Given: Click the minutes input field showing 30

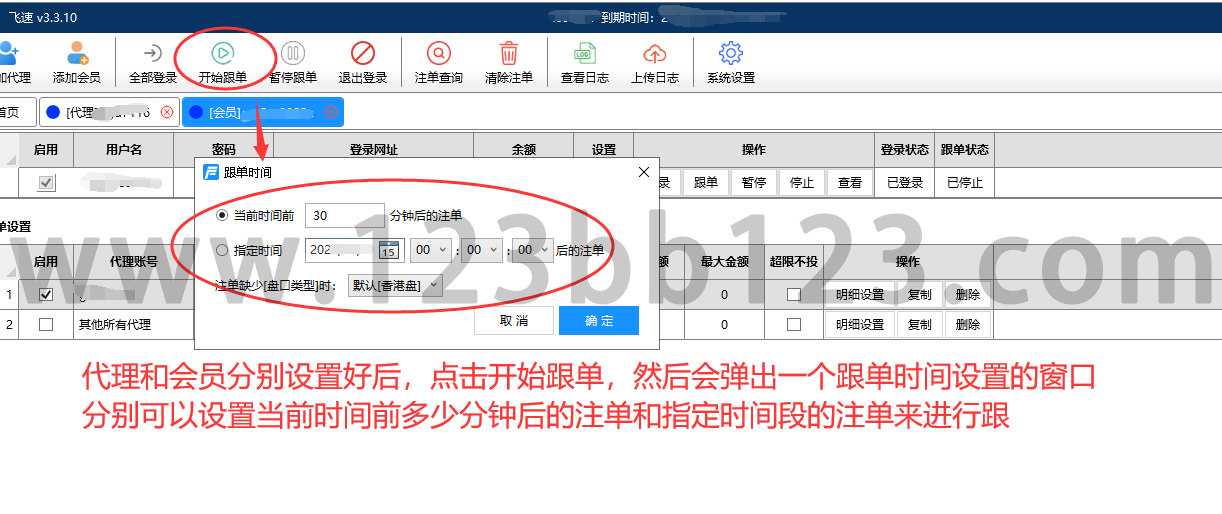Looking at the screenshot, I should coord(344,215).
